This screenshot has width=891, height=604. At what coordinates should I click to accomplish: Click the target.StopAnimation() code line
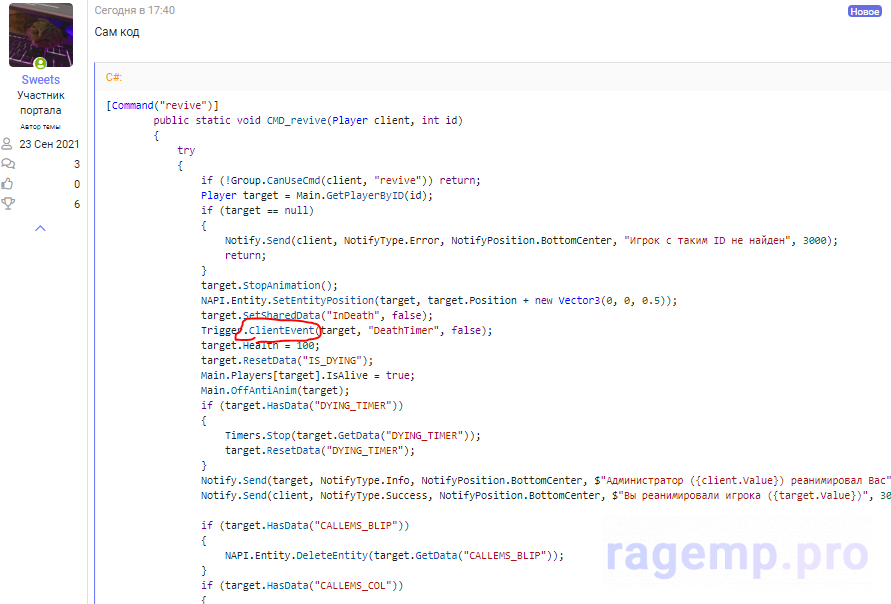pyautogui.click(x=269, y=285)
